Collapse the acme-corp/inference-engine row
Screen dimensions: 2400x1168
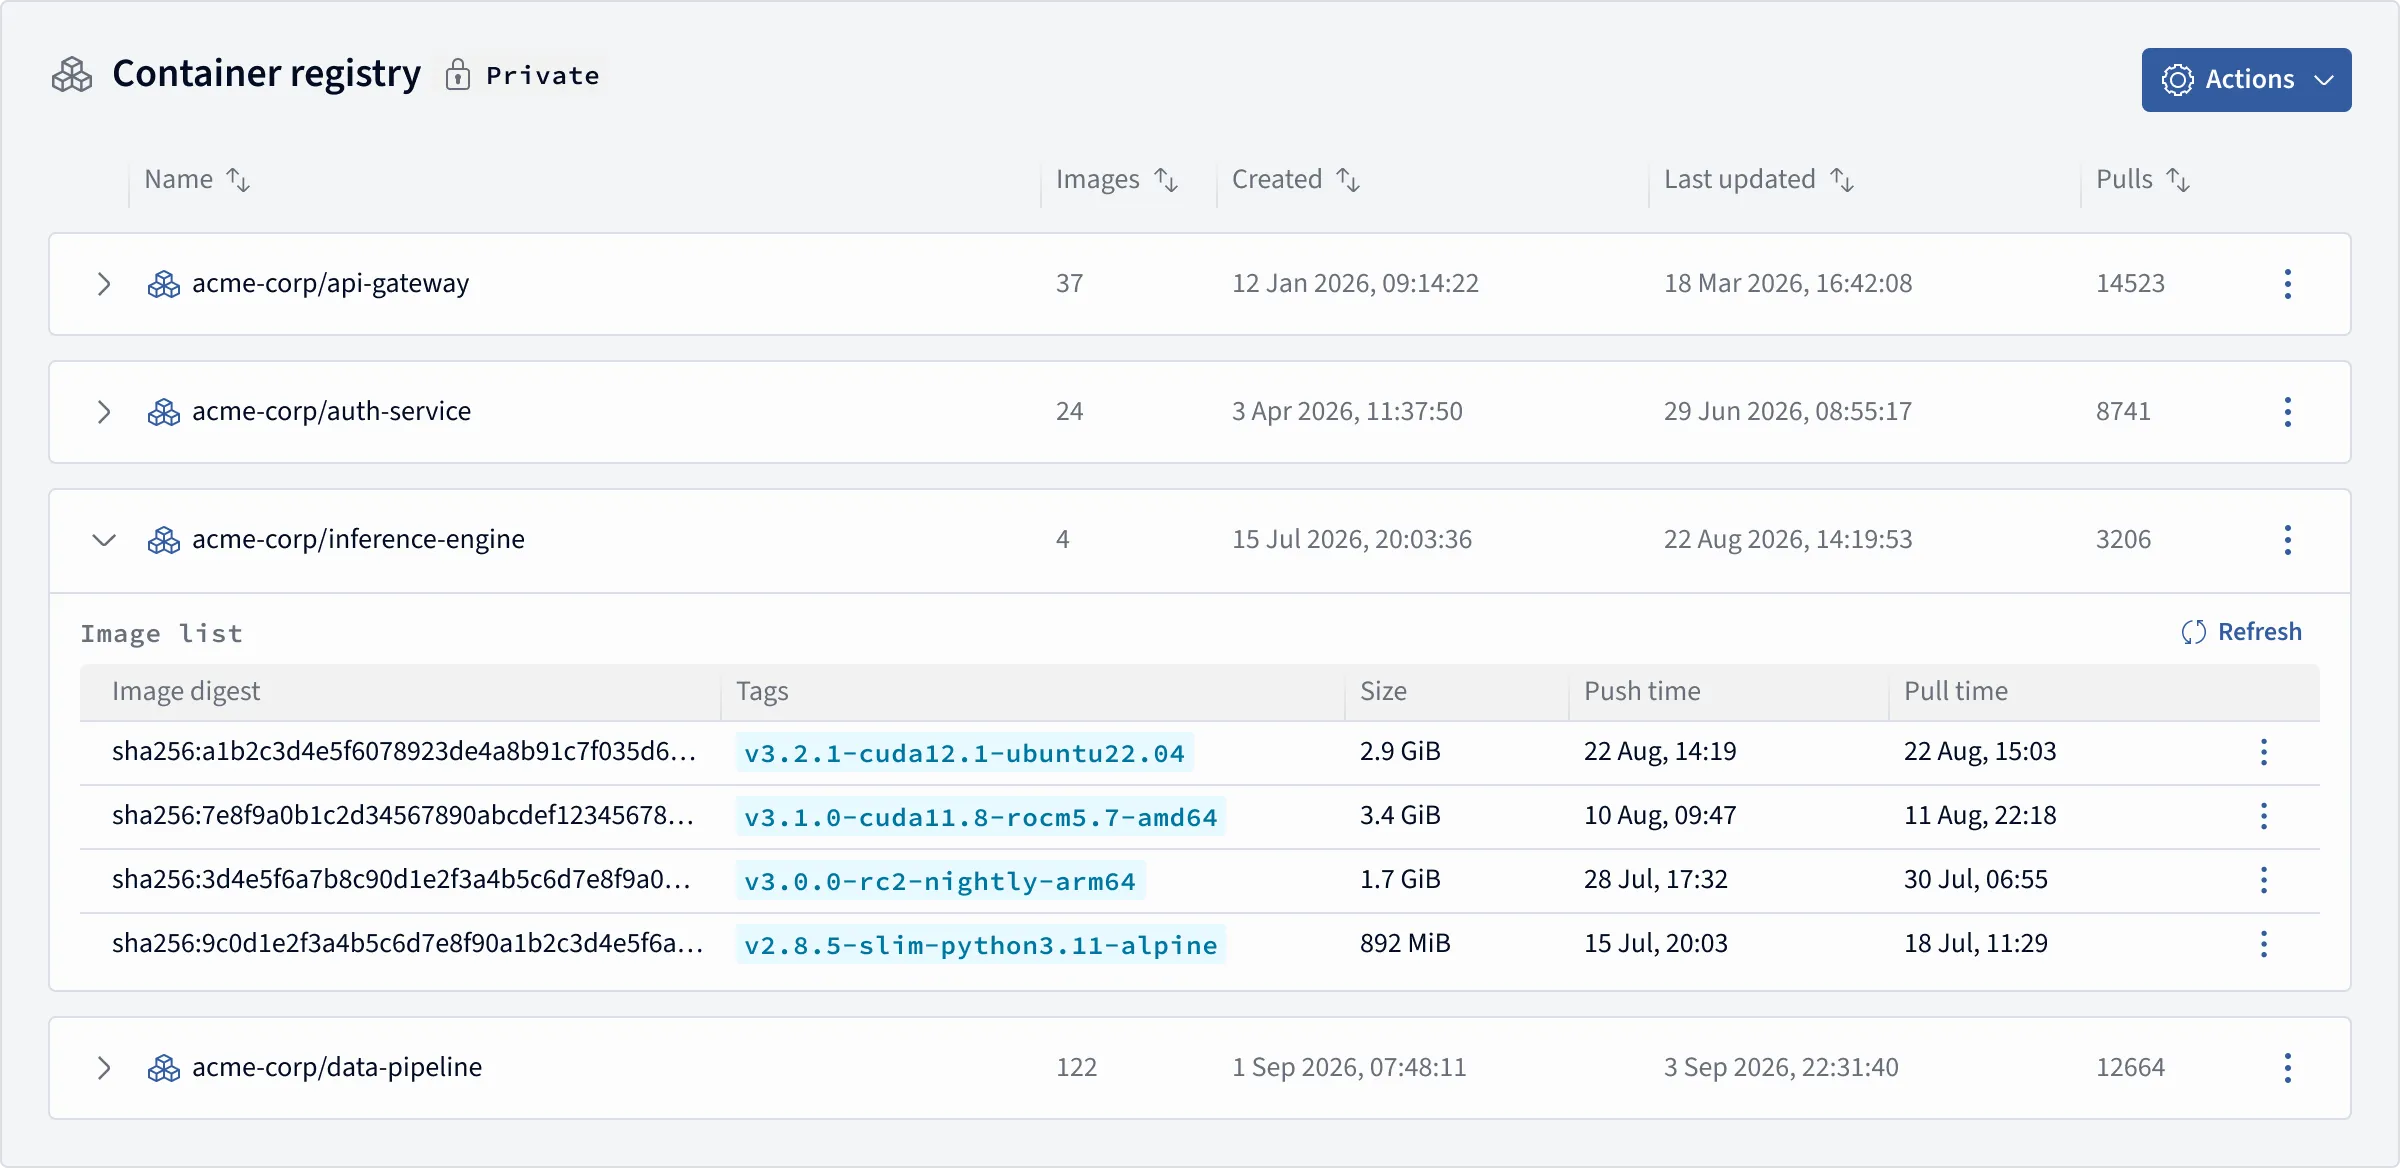(104, 540)
